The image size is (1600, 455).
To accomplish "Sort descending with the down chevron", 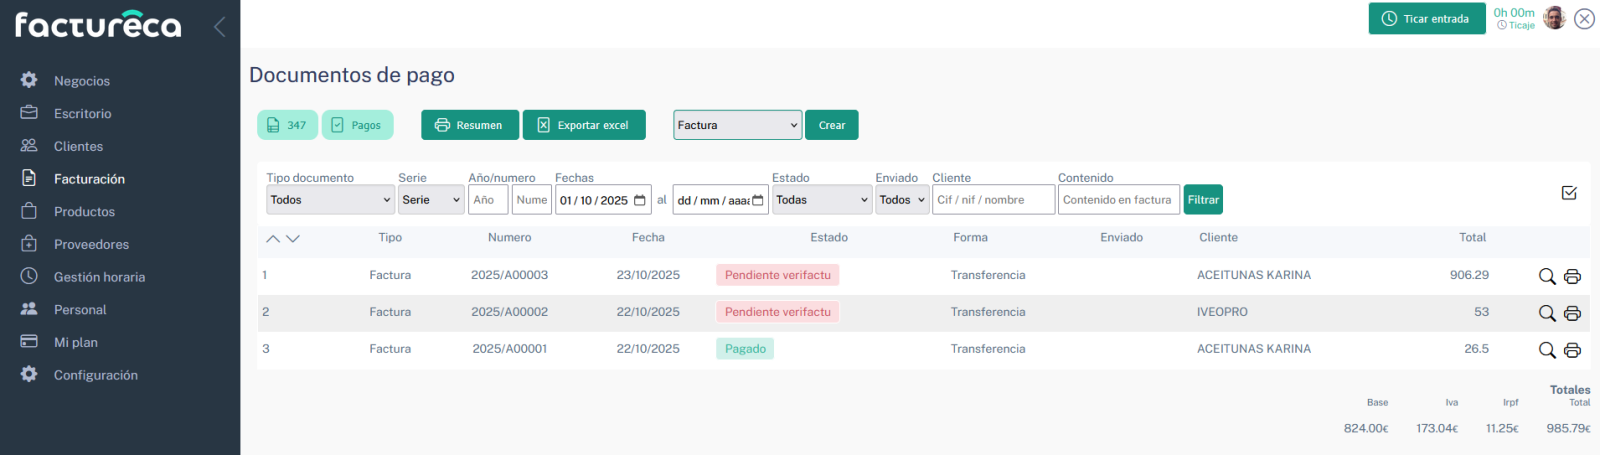I will click(x=293, y=238).
